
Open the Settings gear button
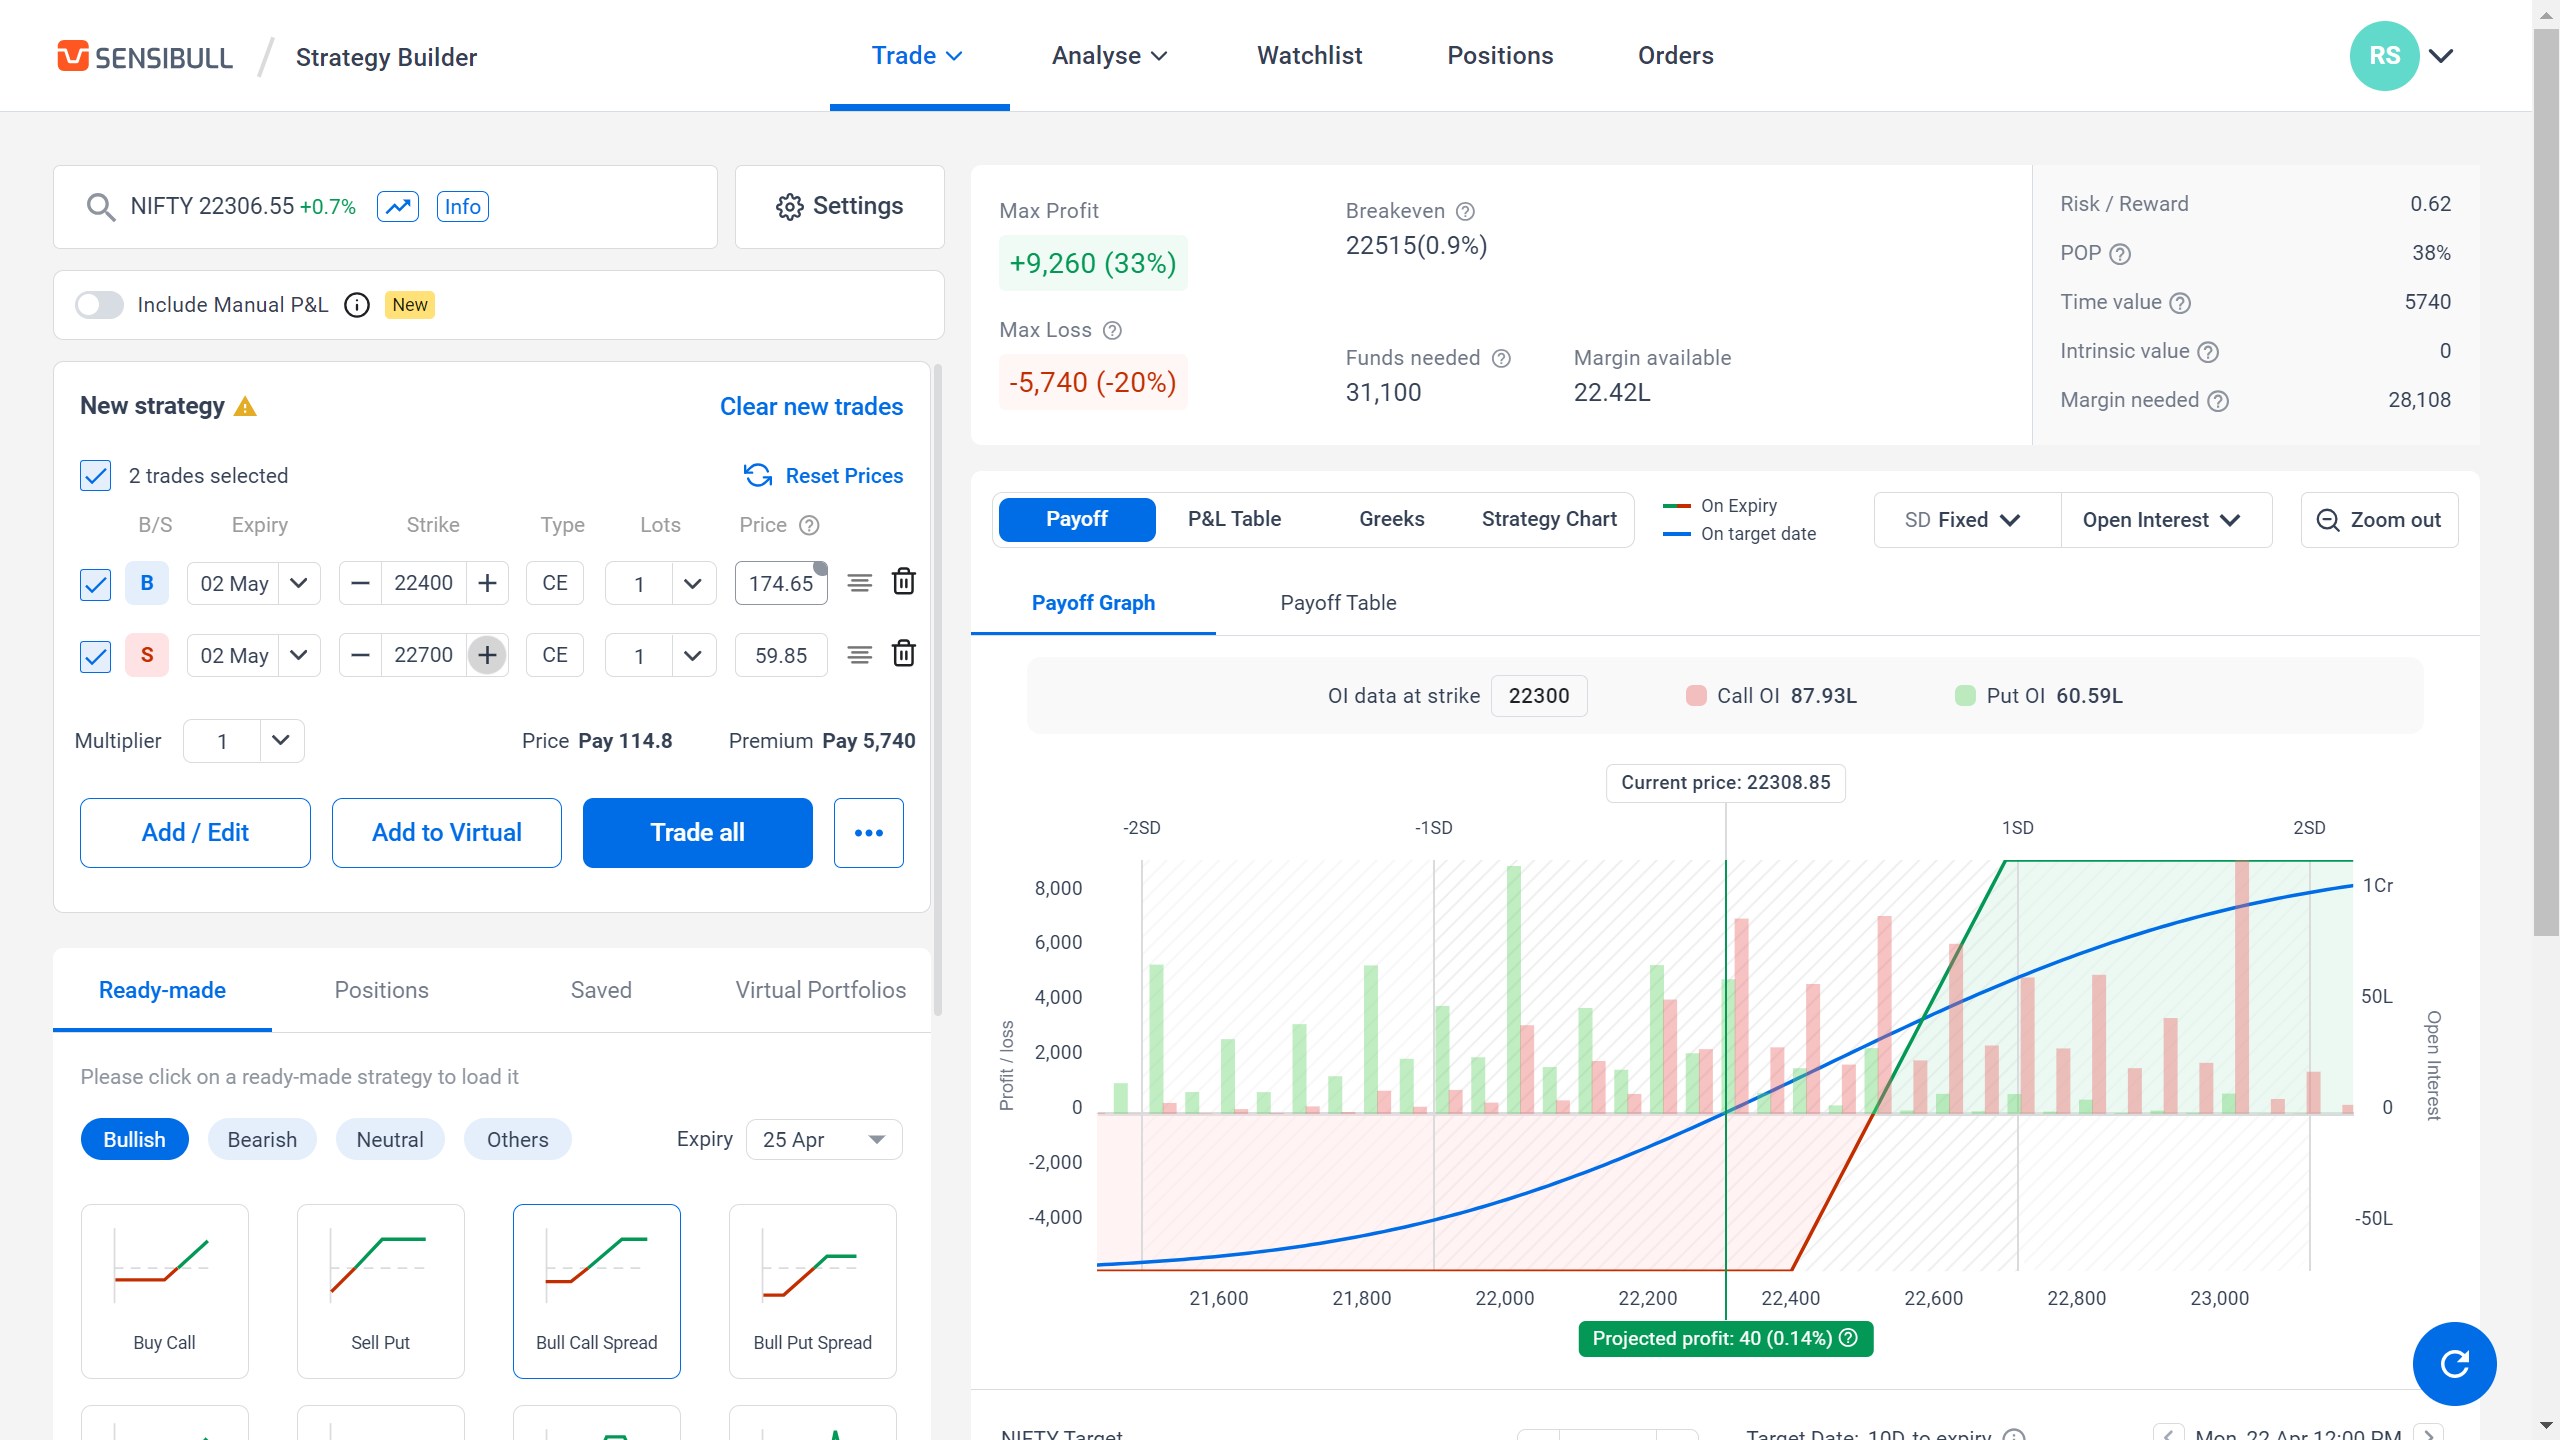840,207
